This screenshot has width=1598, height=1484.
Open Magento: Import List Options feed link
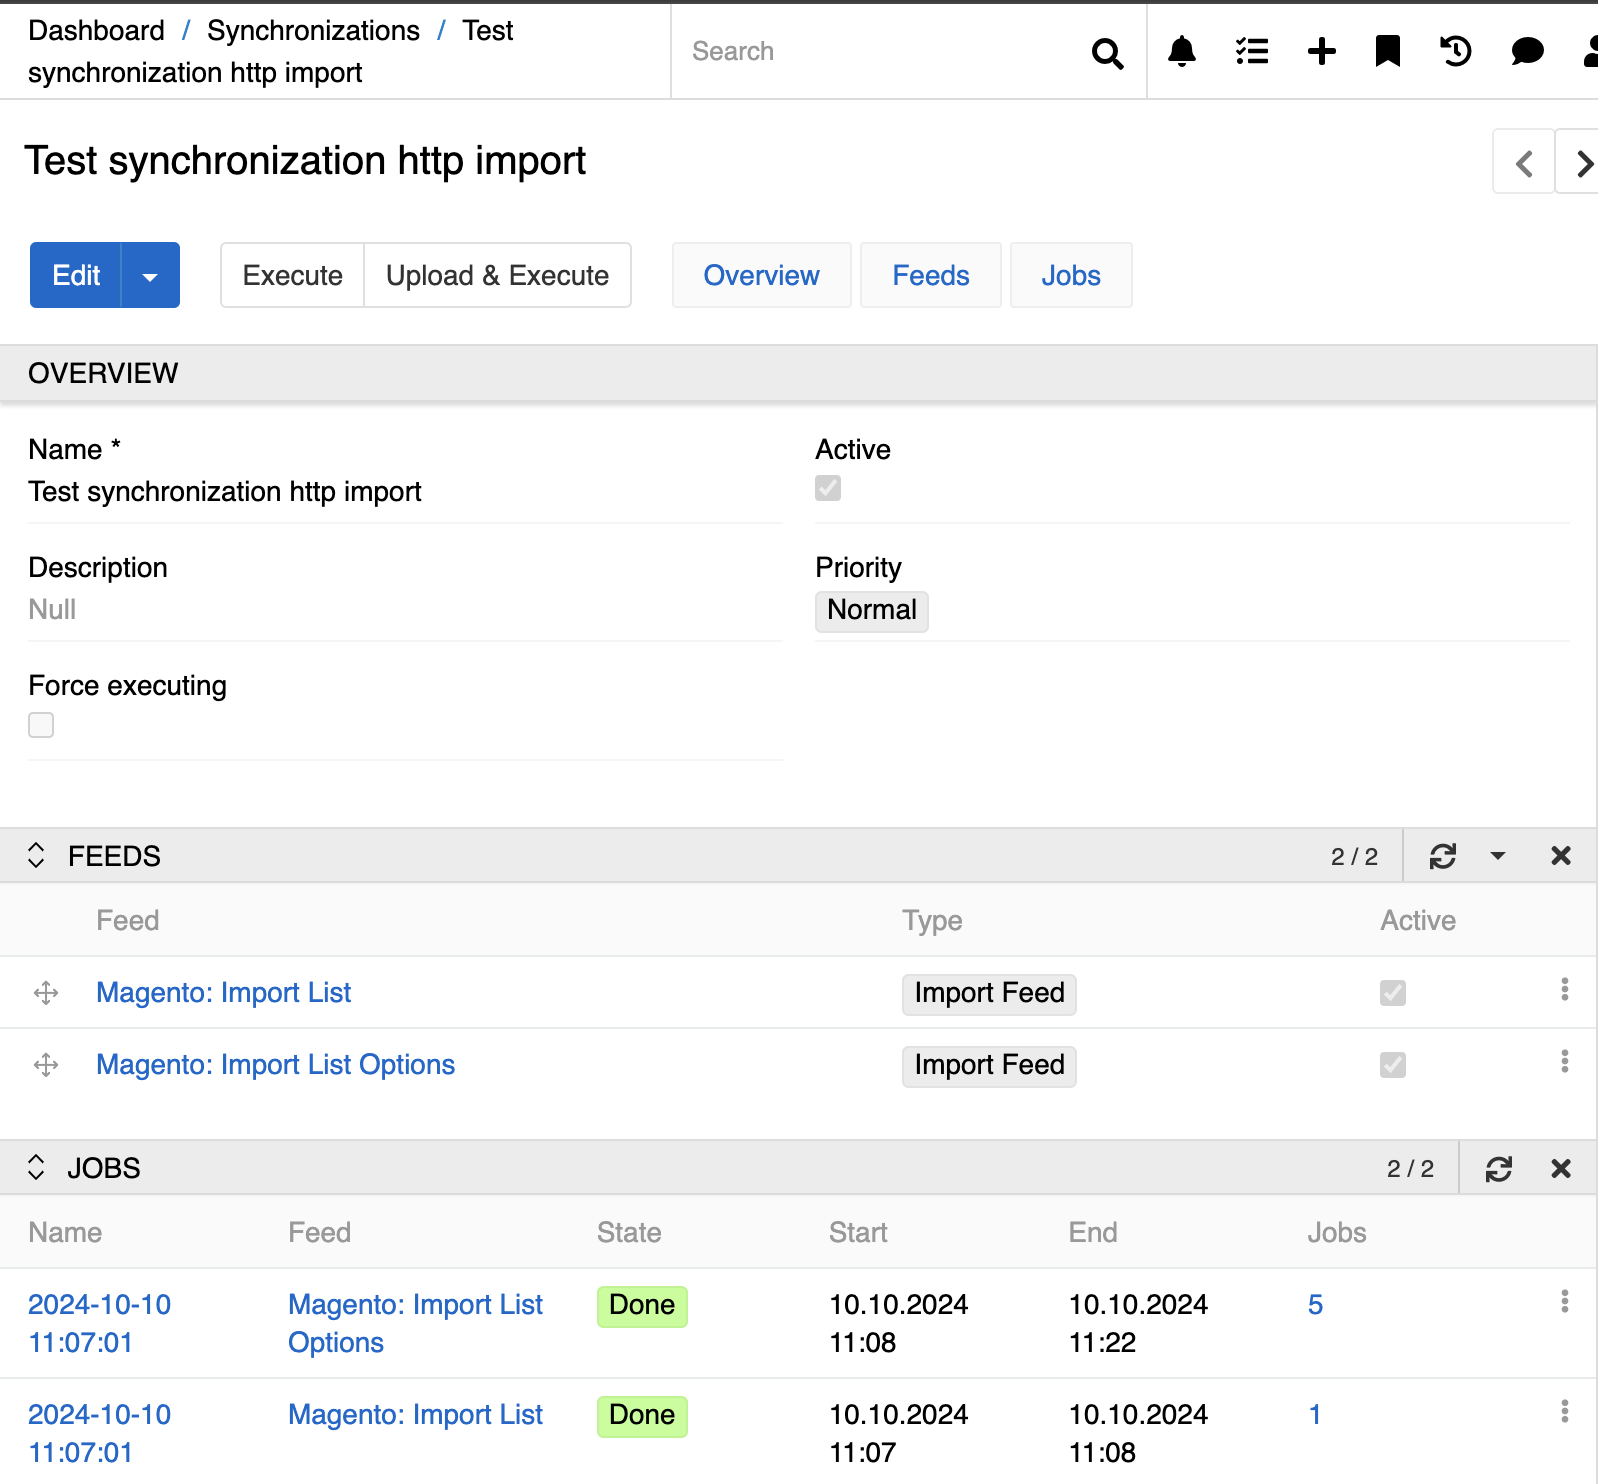(276, 1065)
